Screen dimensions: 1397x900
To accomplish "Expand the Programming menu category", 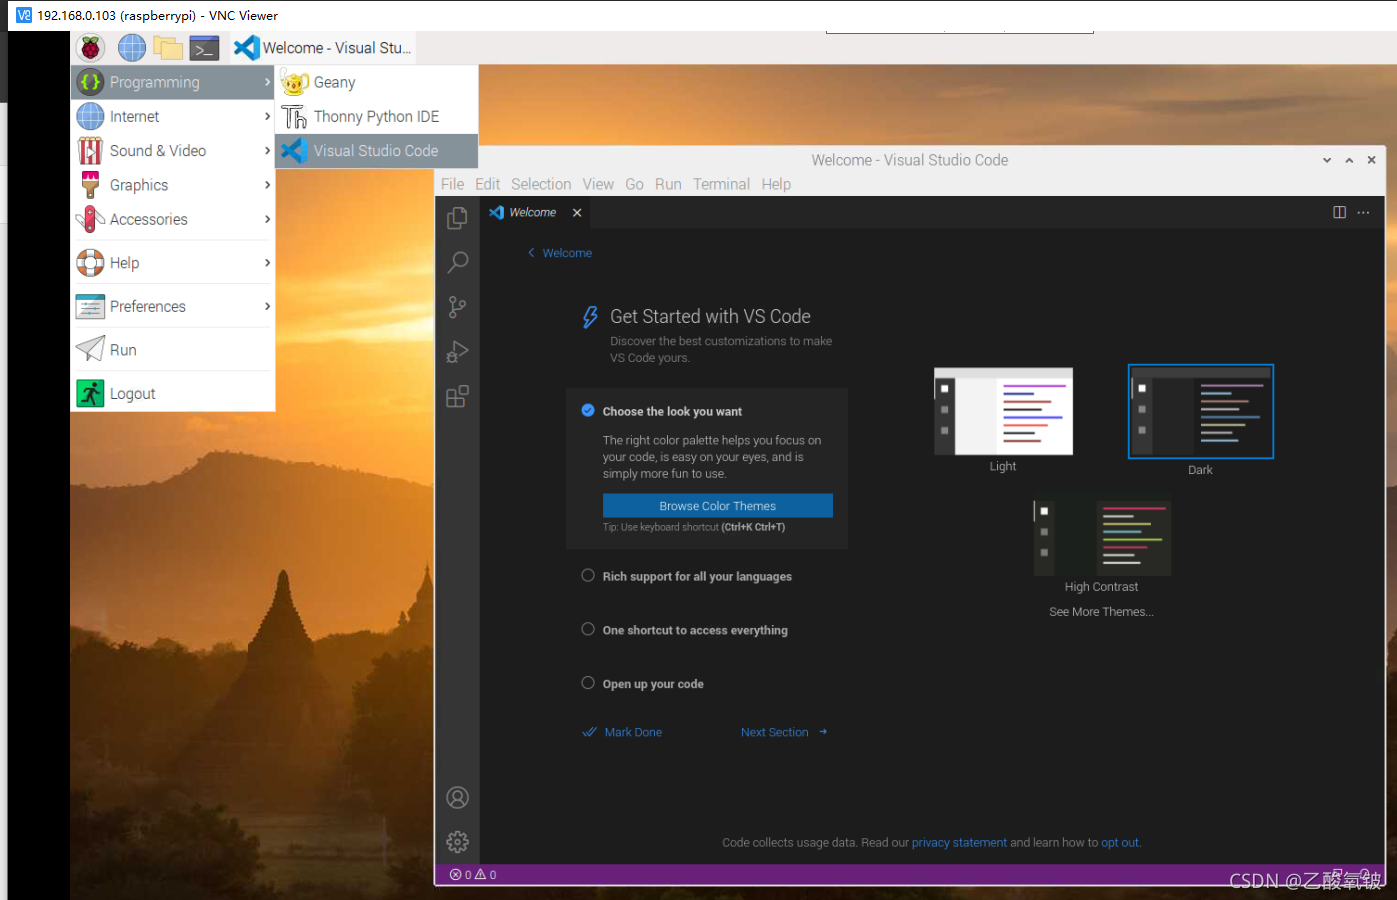I will [x=173, y=82].
